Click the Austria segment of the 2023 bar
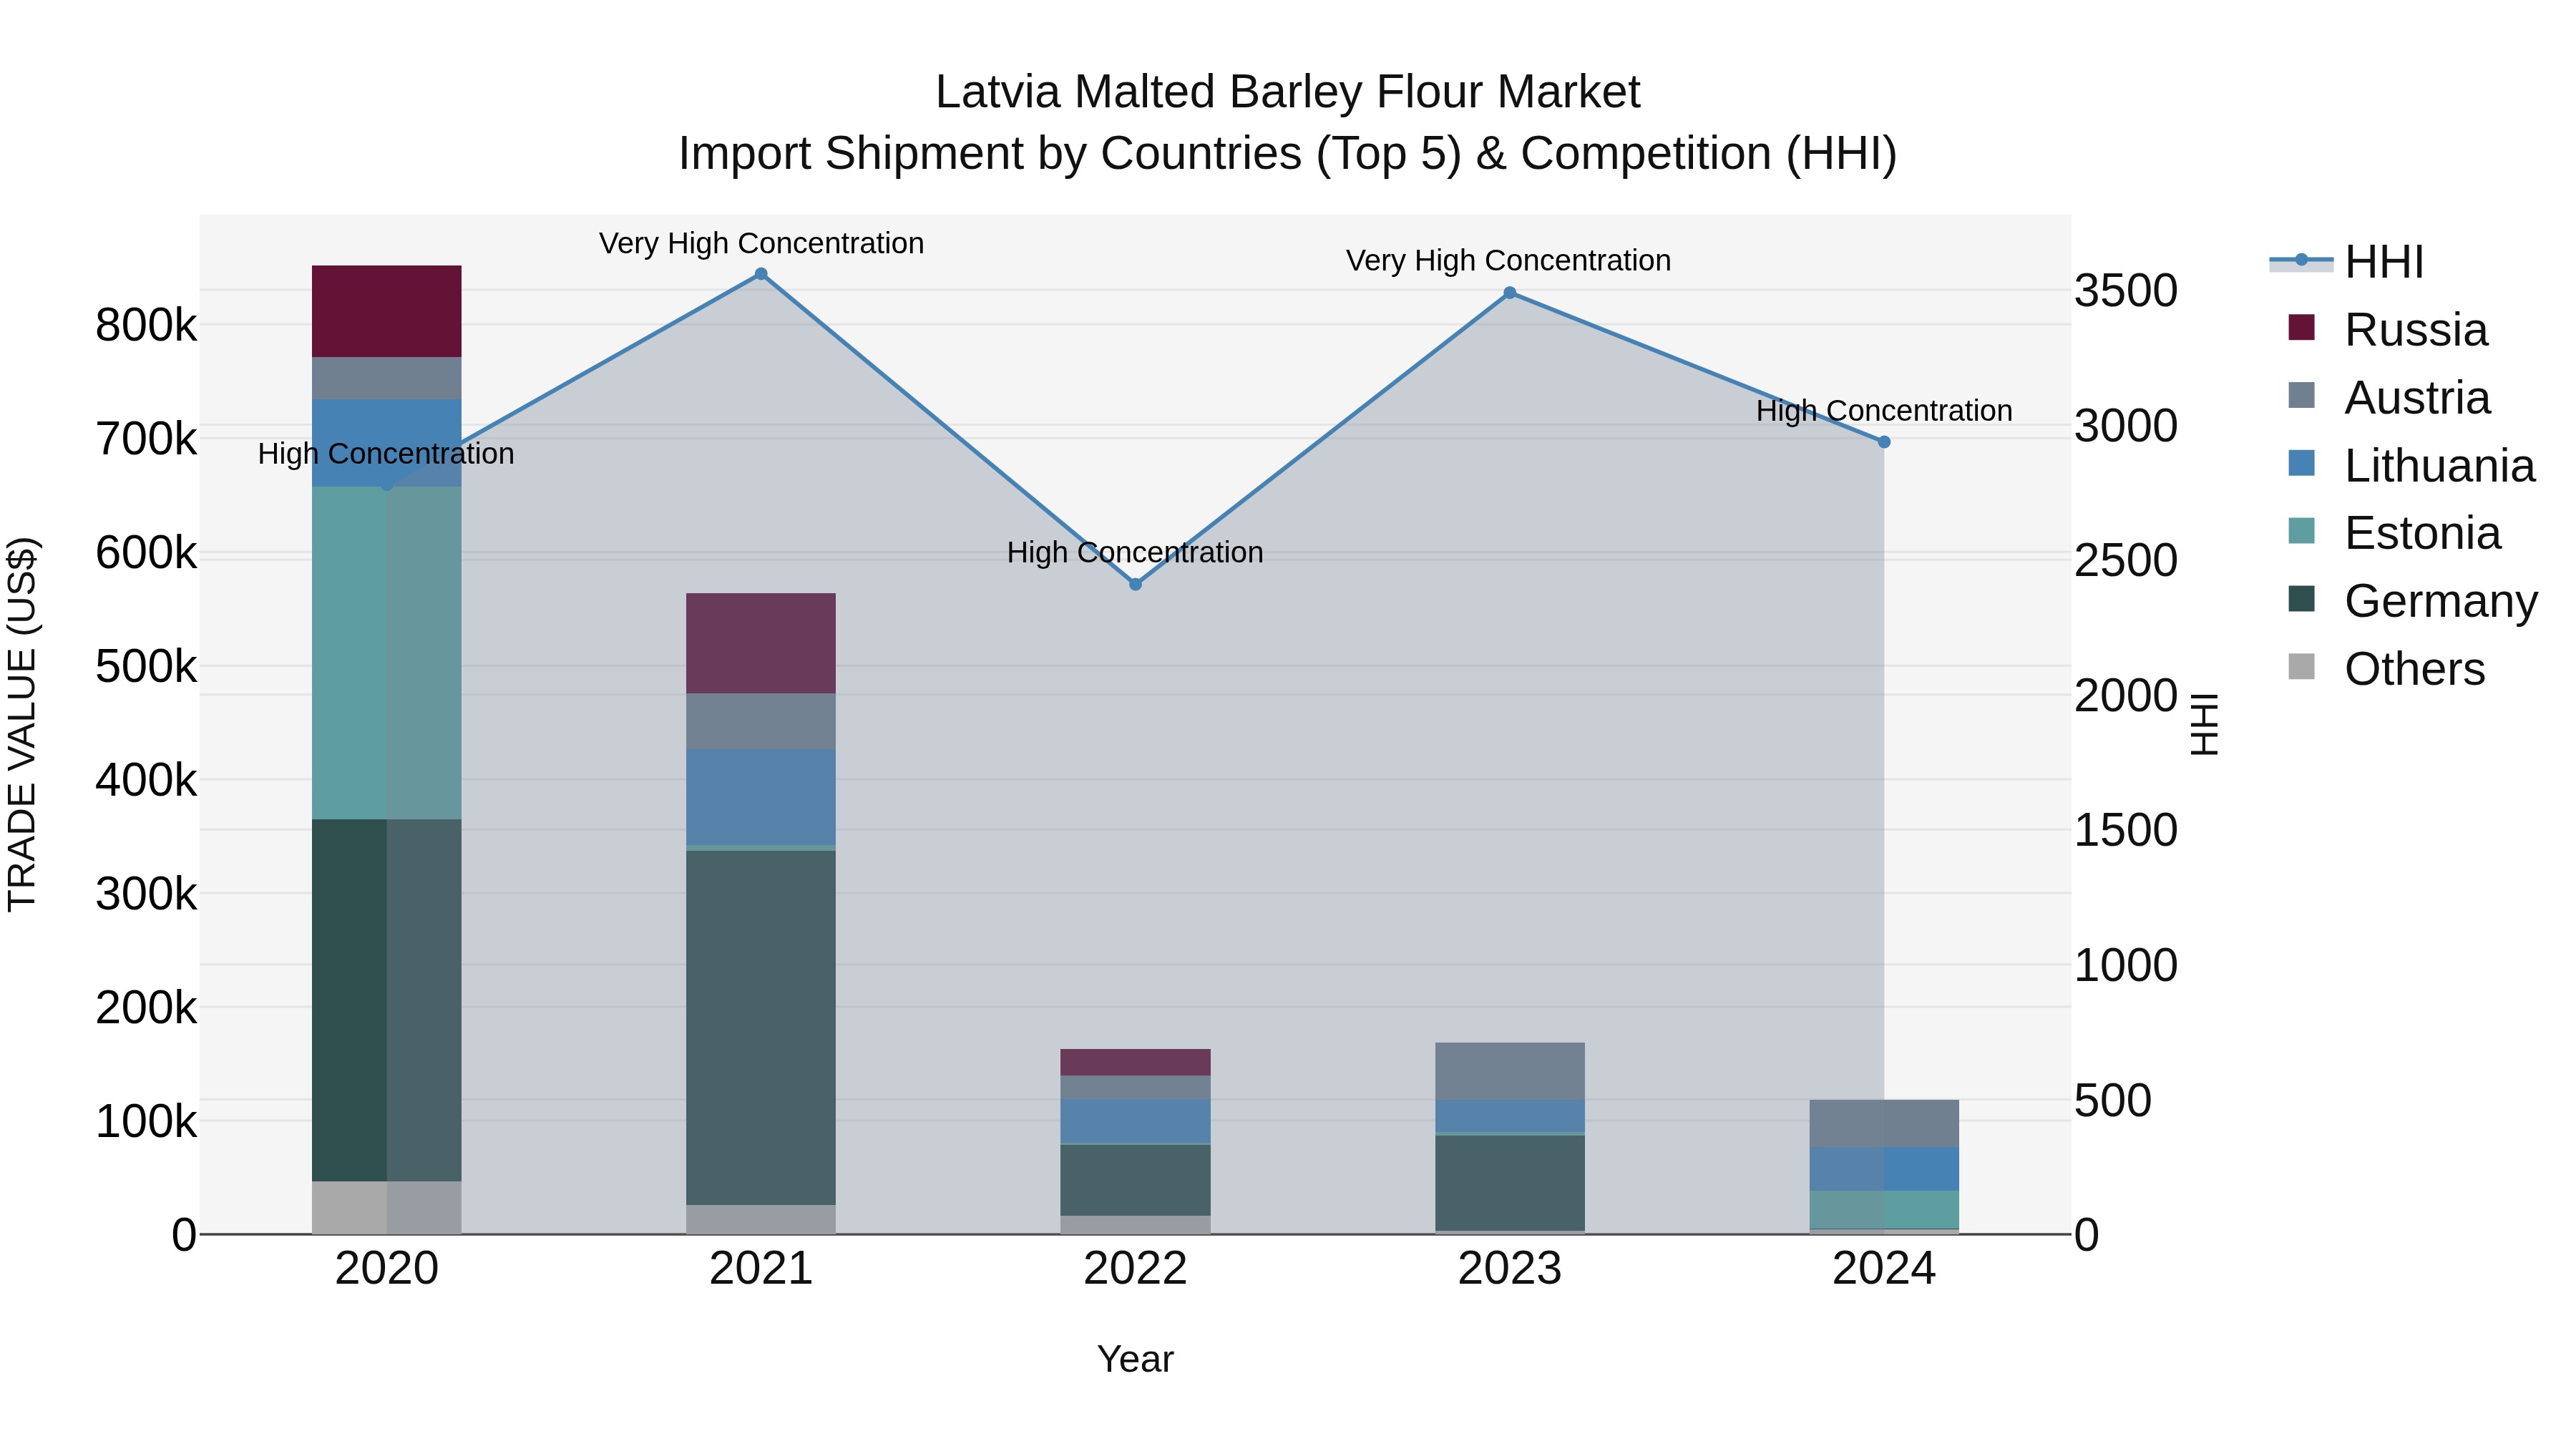 coord(1510,1071)
